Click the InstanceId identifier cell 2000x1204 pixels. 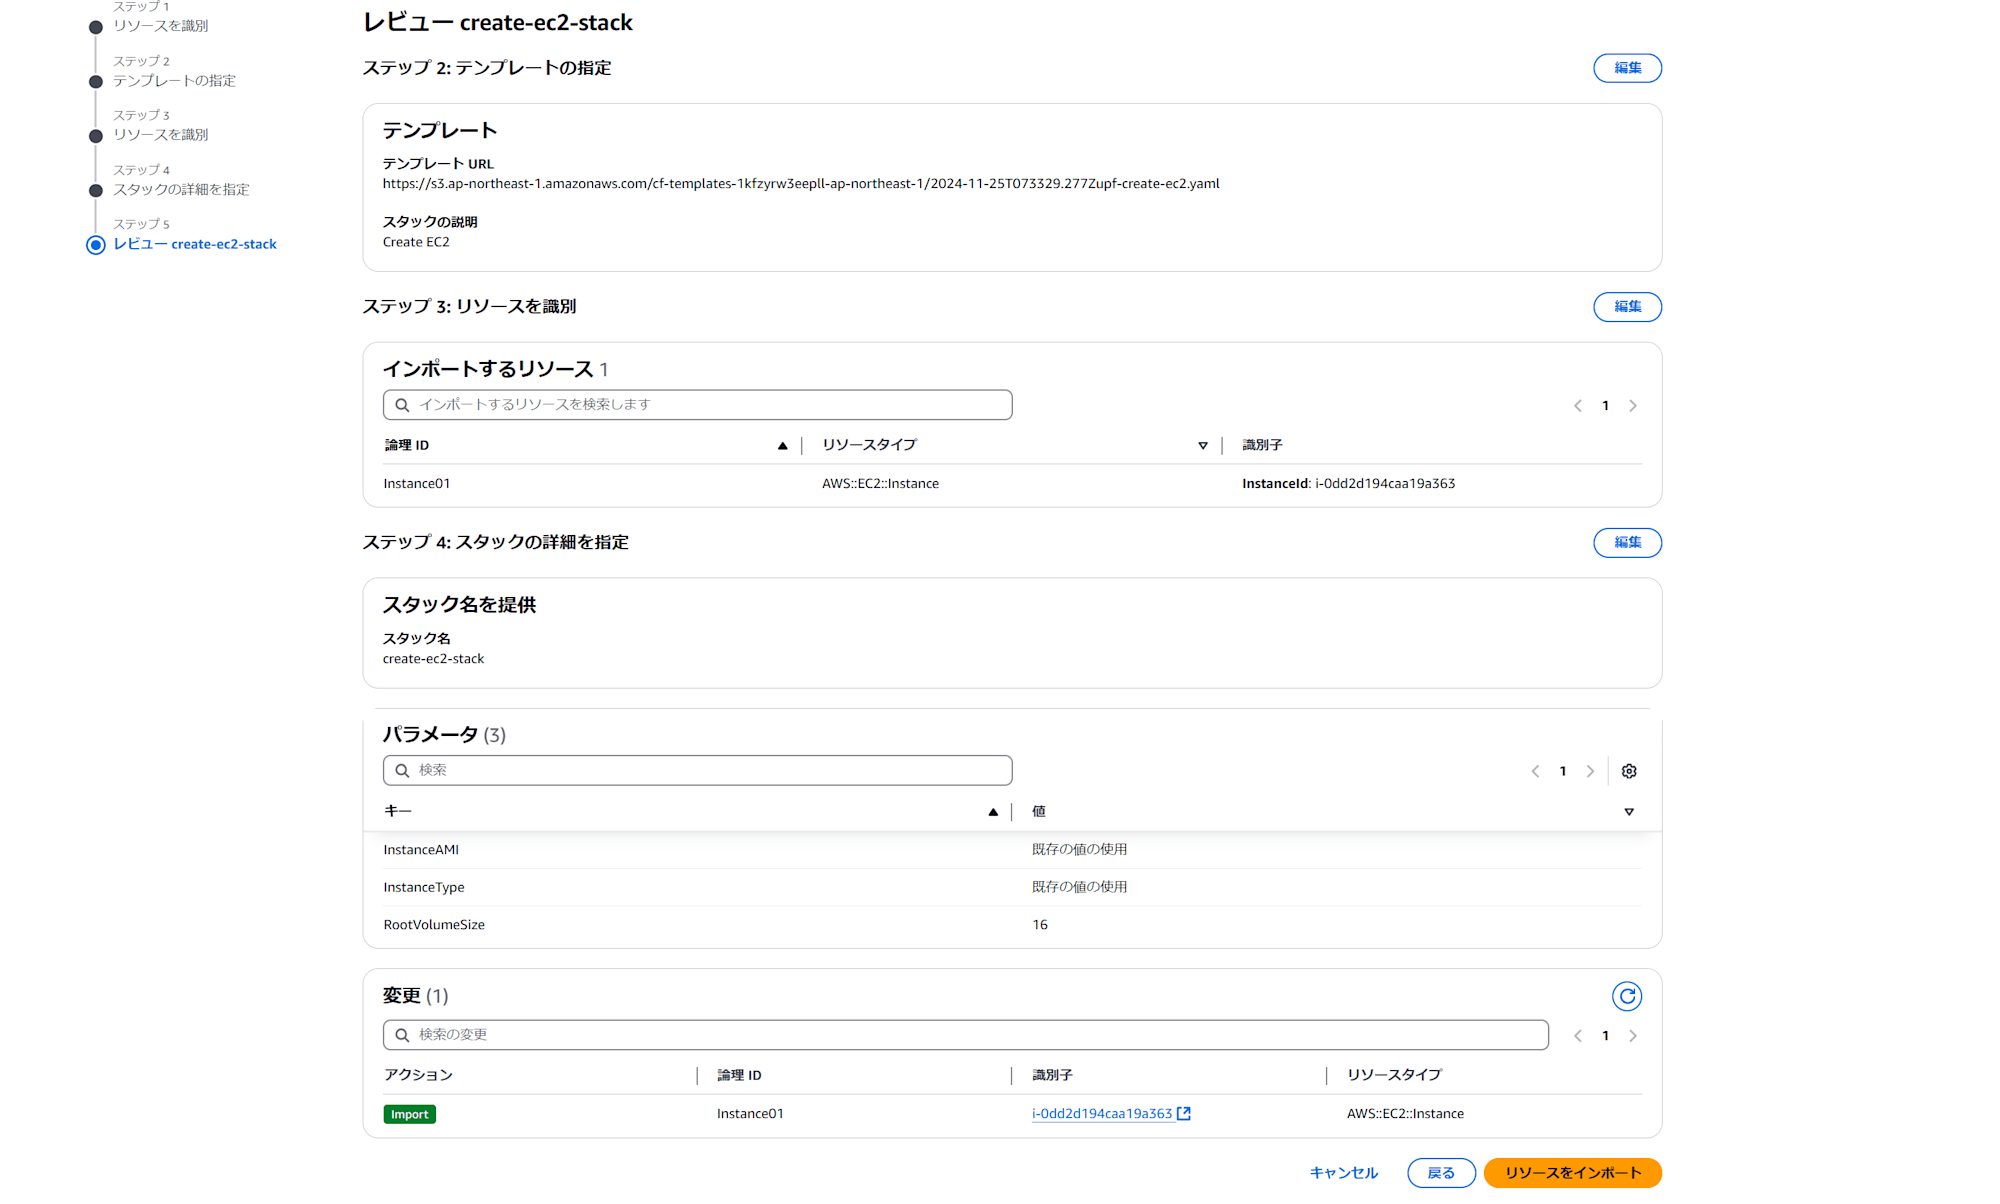tap(1348, 484)
